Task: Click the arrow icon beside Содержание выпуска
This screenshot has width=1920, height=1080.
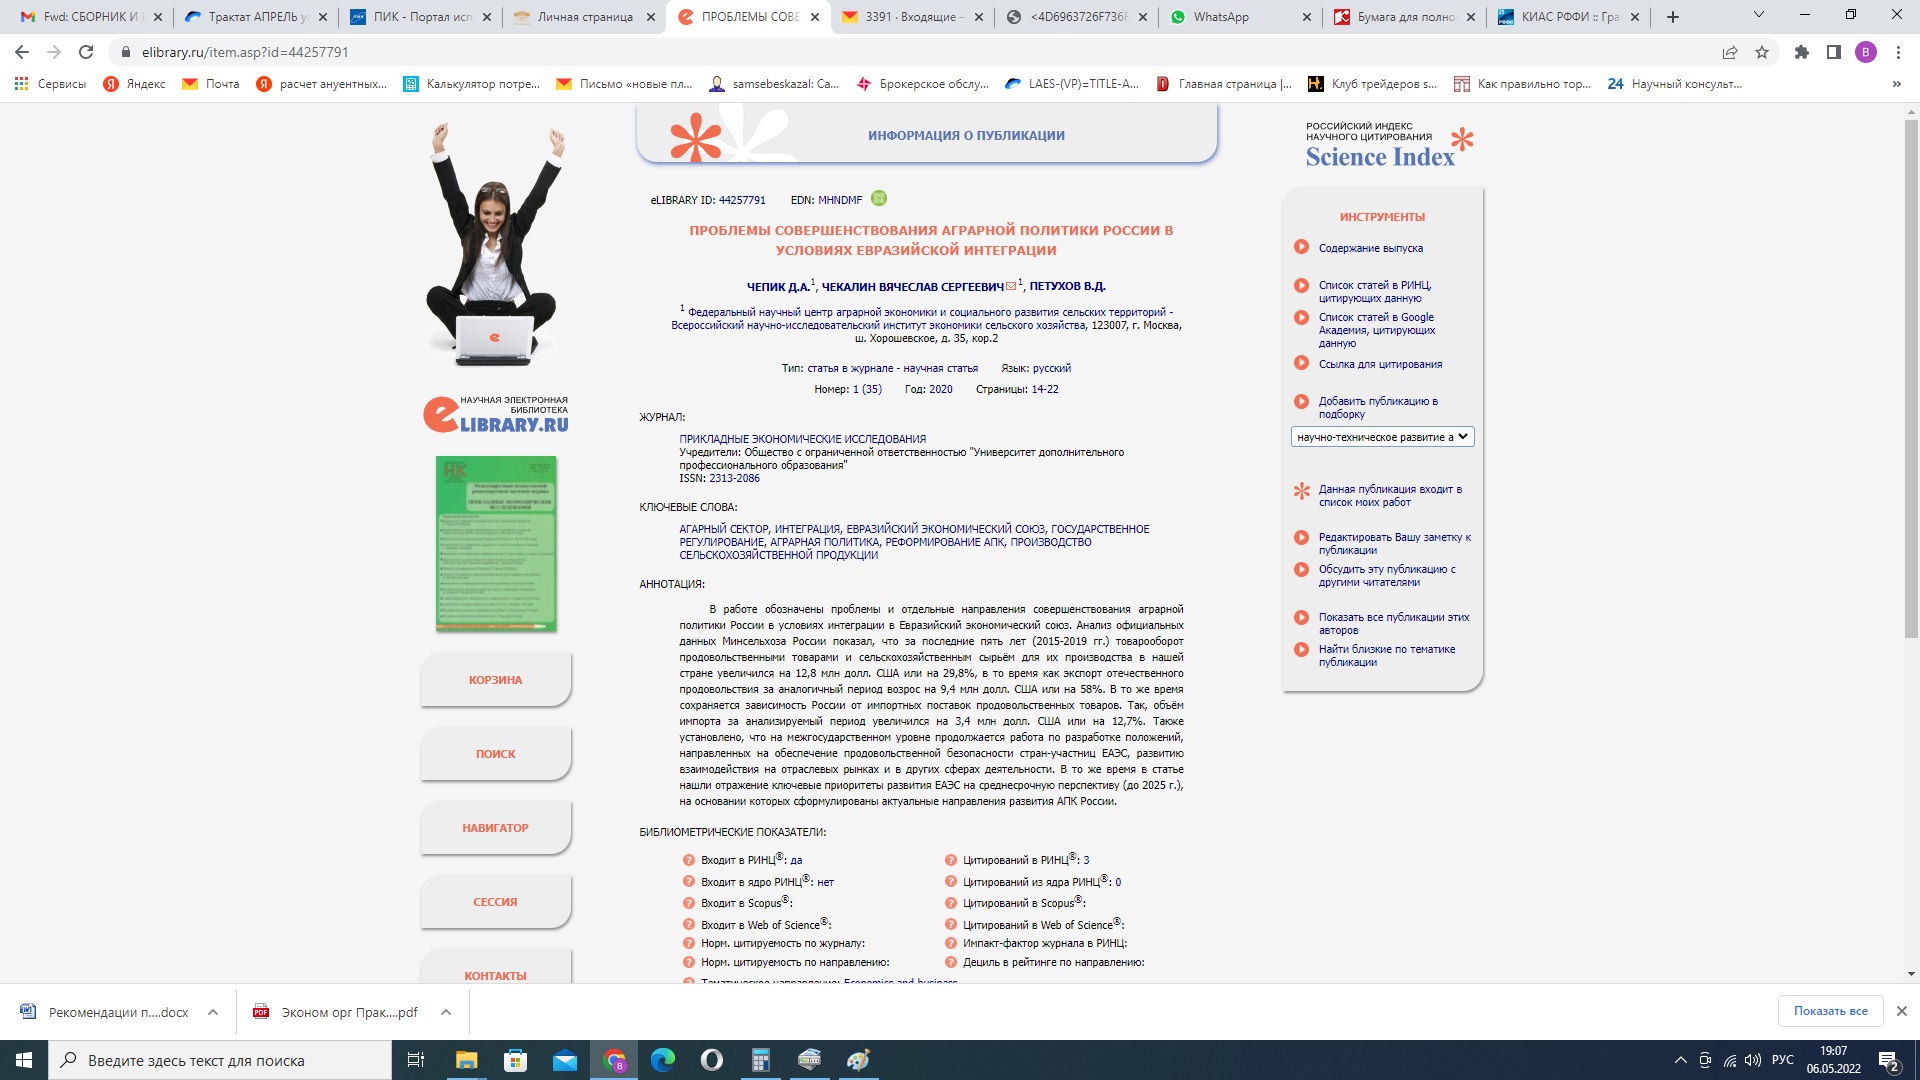Action: 1301,247
